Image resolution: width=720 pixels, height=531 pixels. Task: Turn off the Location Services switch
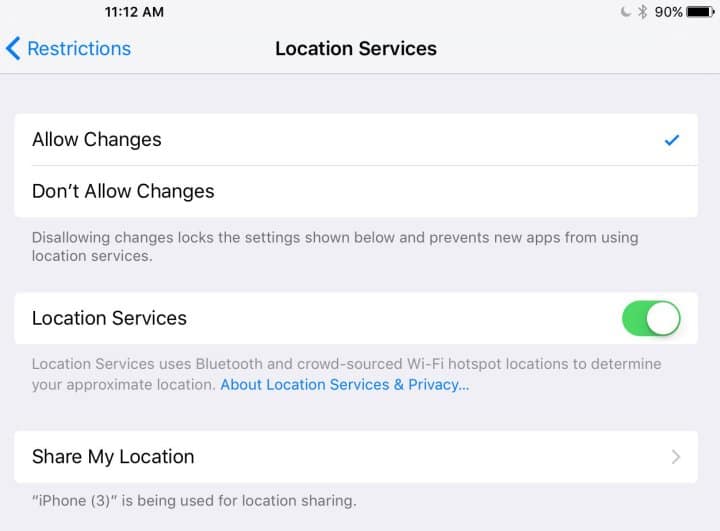(651, 318)
